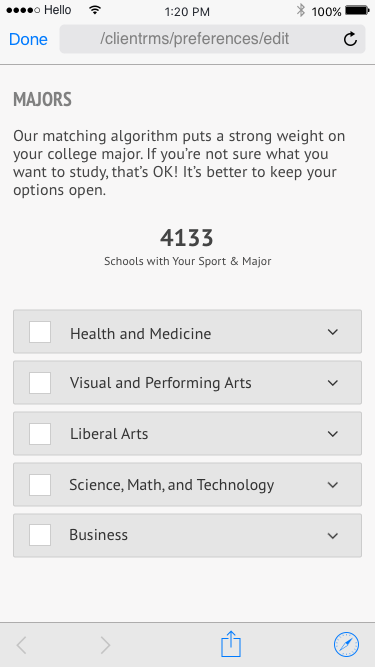Open in Safari via compass icon

coord(346,644)
